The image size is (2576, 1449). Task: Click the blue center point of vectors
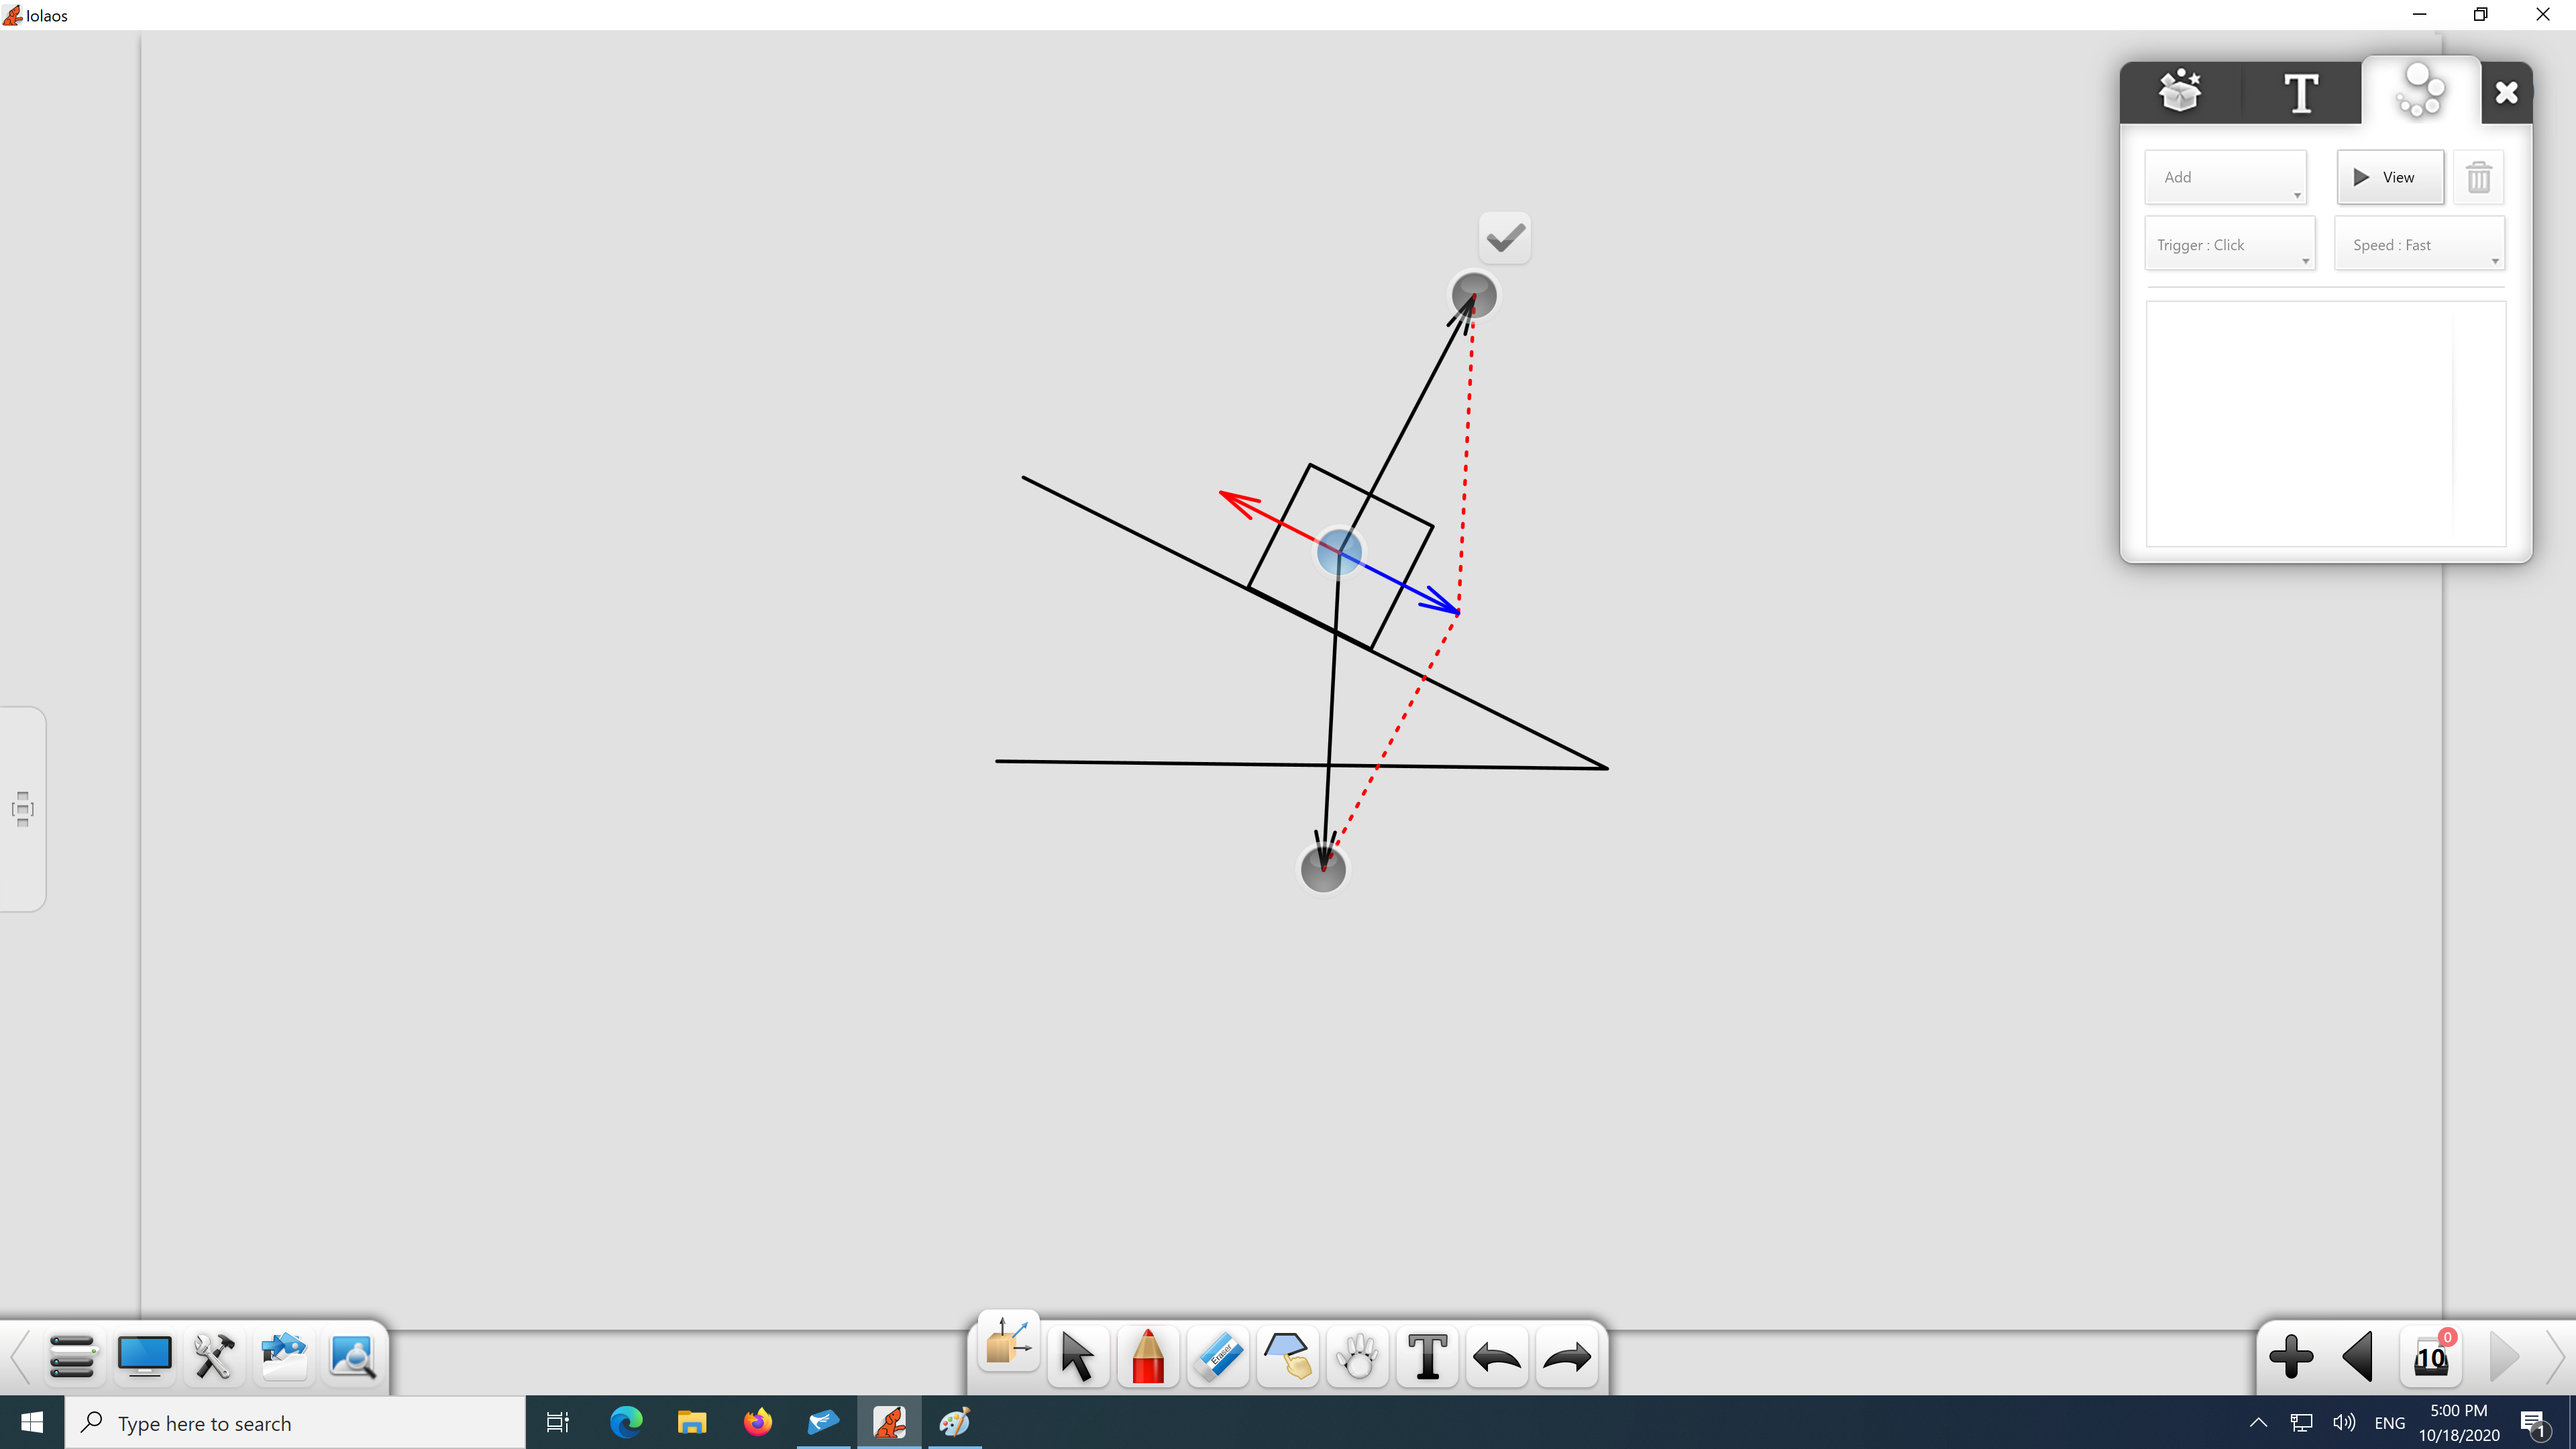pyautogui.click(x=1339, y=552)
